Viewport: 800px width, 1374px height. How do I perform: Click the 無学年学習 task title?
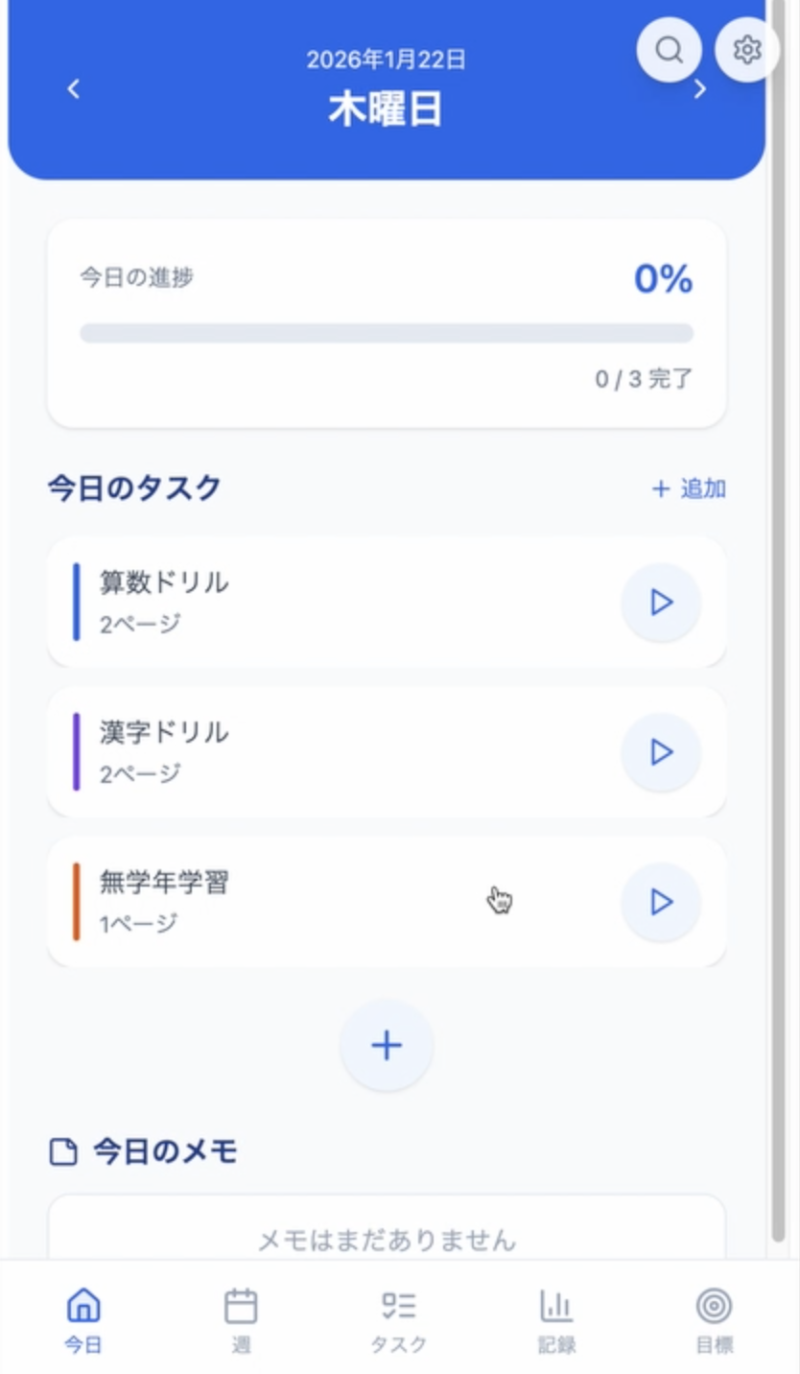[x=164, y=882]
